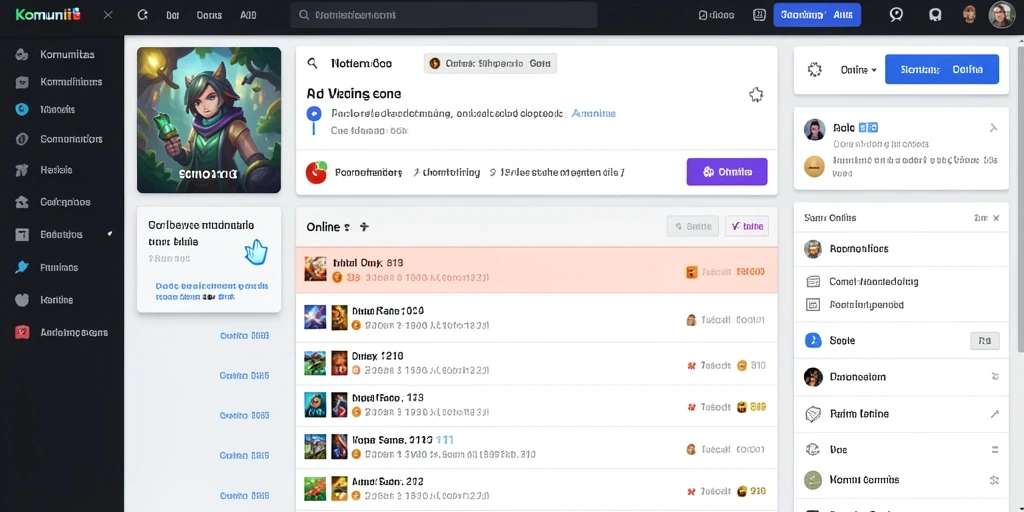The height and width of the screenshot is (512, 1024).
Task: Open the chat bubble icon in header
Action: [x=896, y=14]
